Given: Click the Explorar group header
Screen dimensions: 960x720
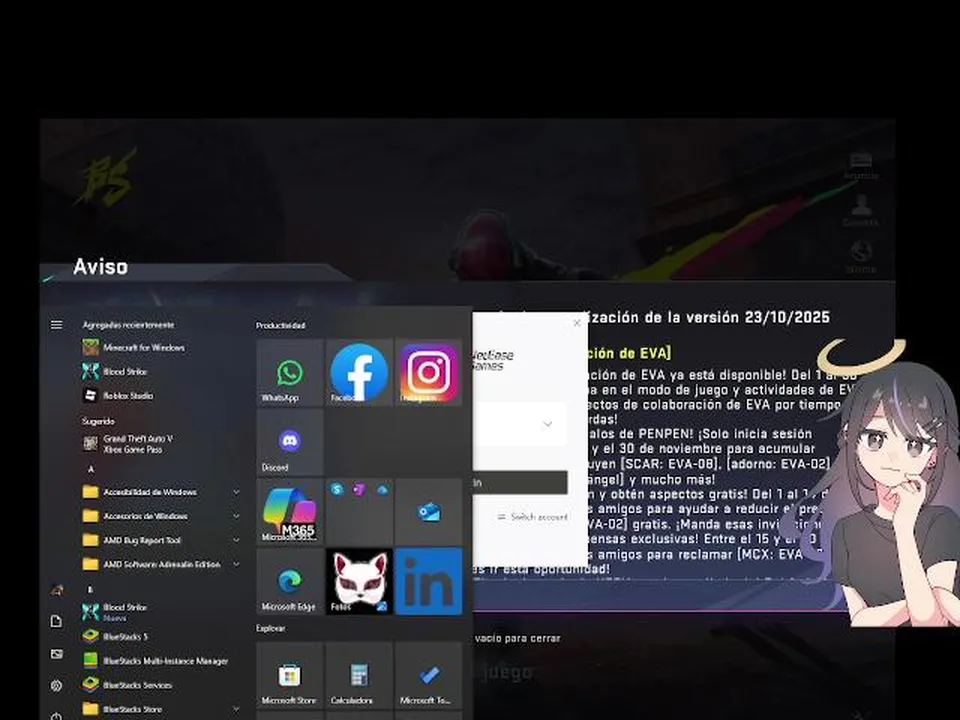Looking at the screenshot, I should coord(271,628).
